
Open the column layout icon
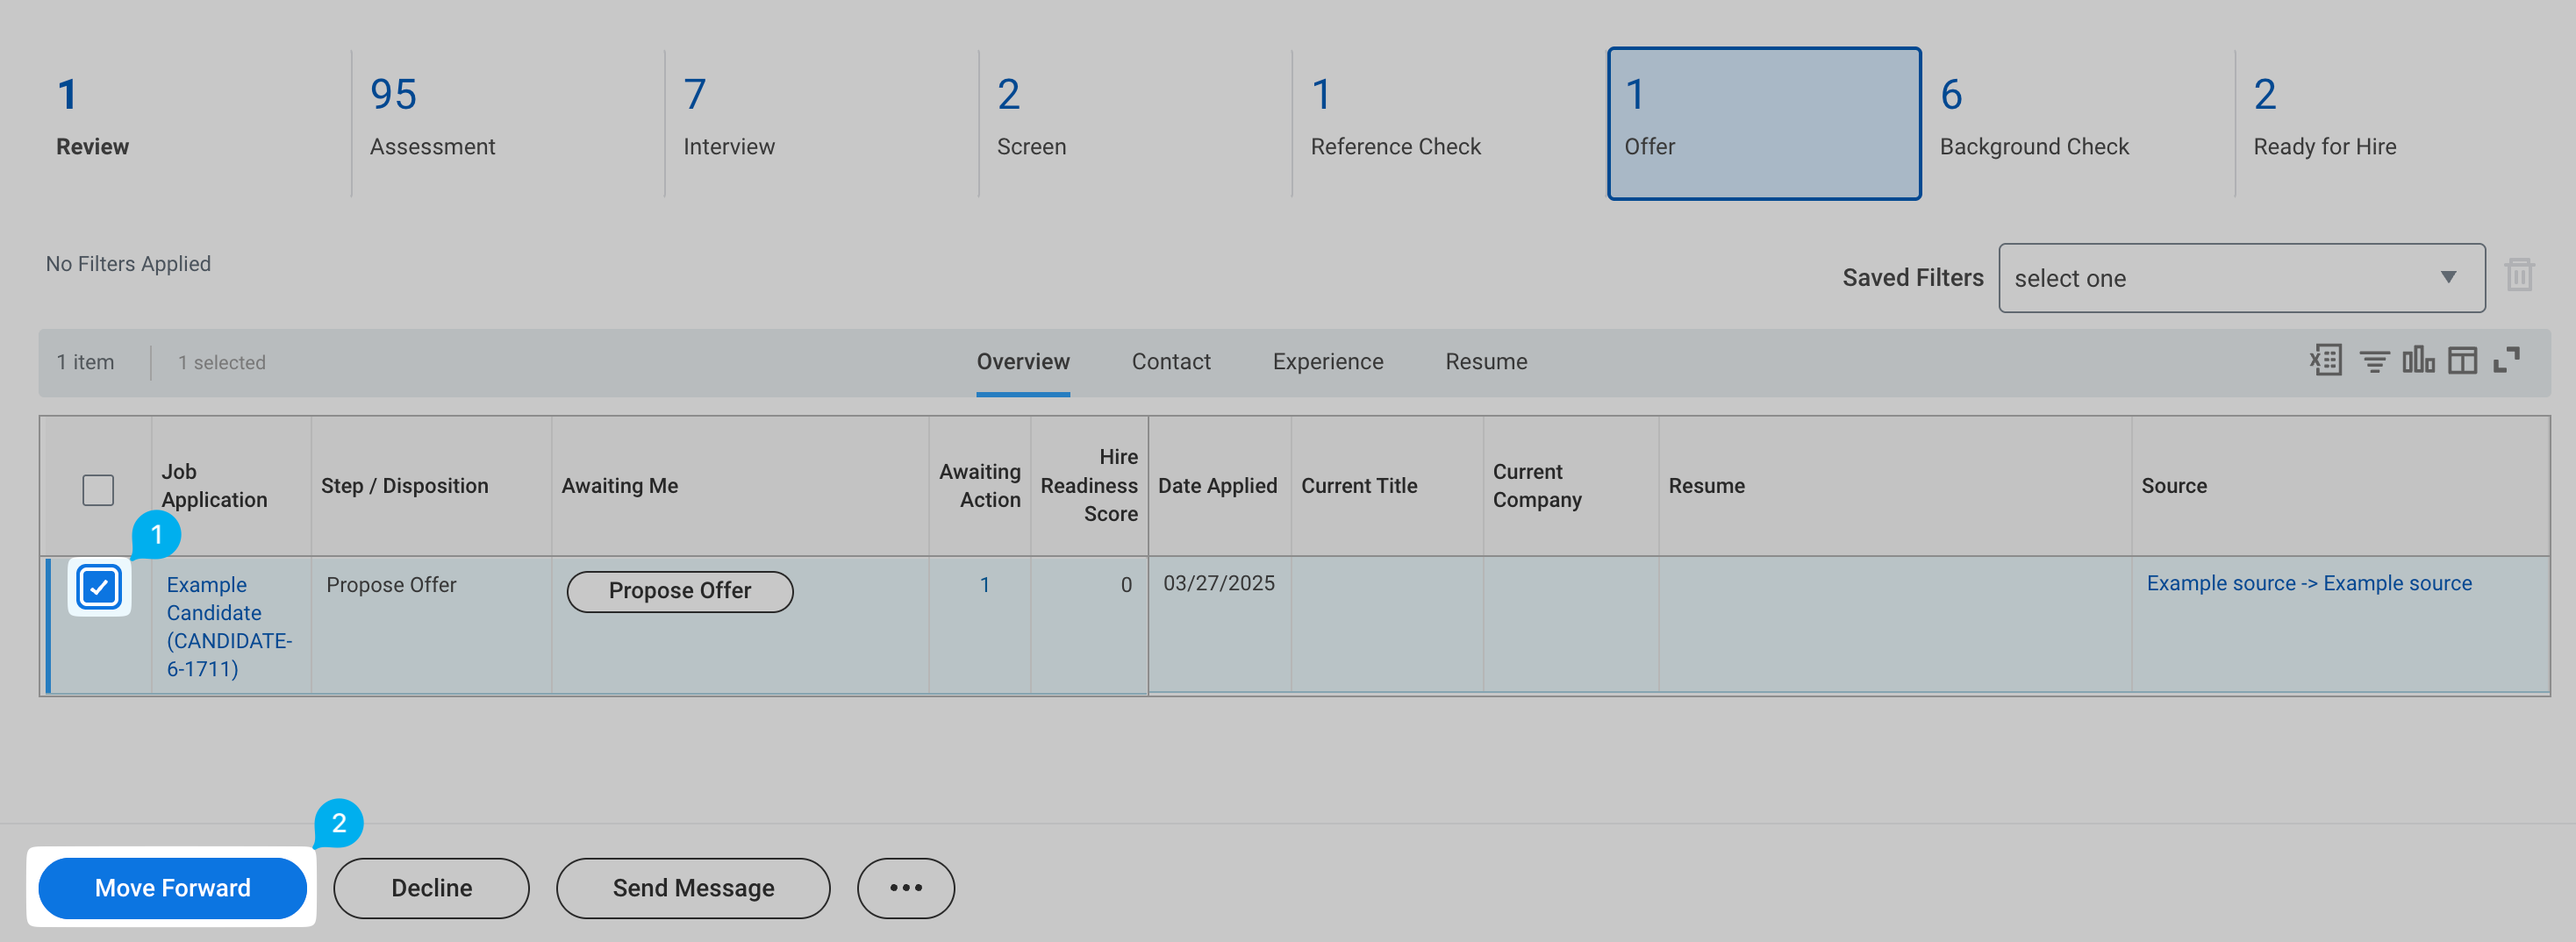[2462, 360]
